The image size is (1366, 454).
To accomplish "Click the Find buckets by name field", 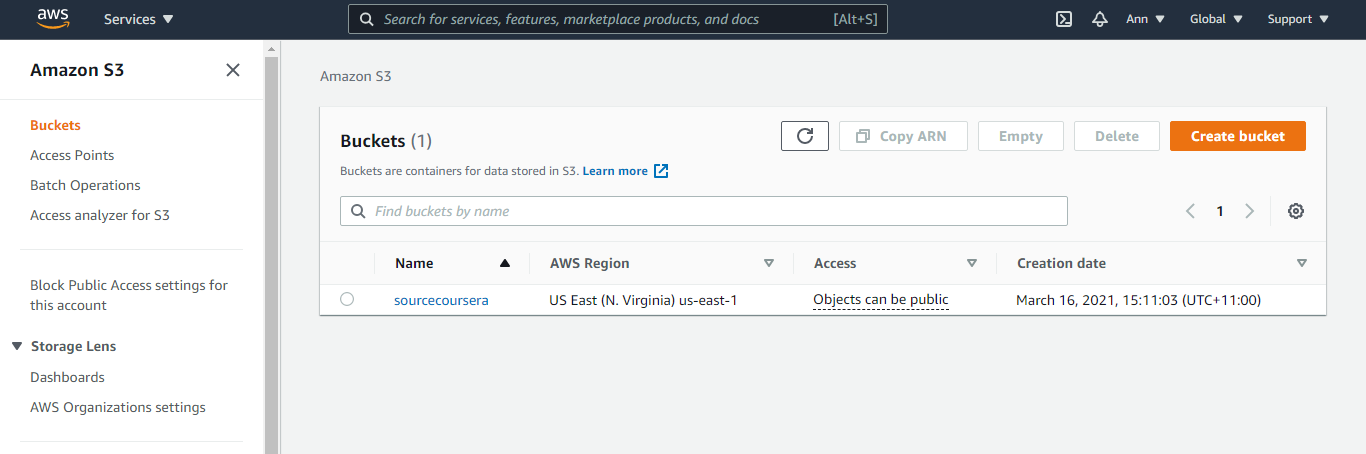I will pyautogui.click(x=704, y=211).
